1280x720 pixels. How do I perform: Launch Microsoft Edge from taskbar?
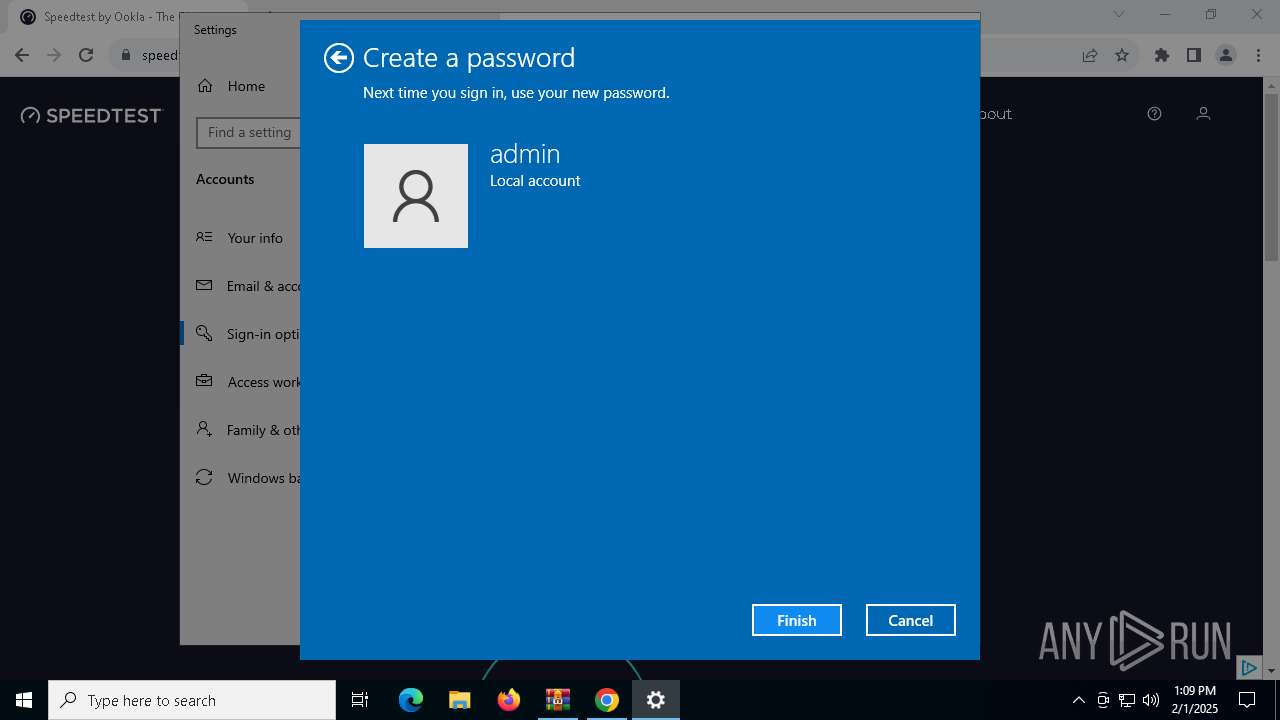click(411, 700)
